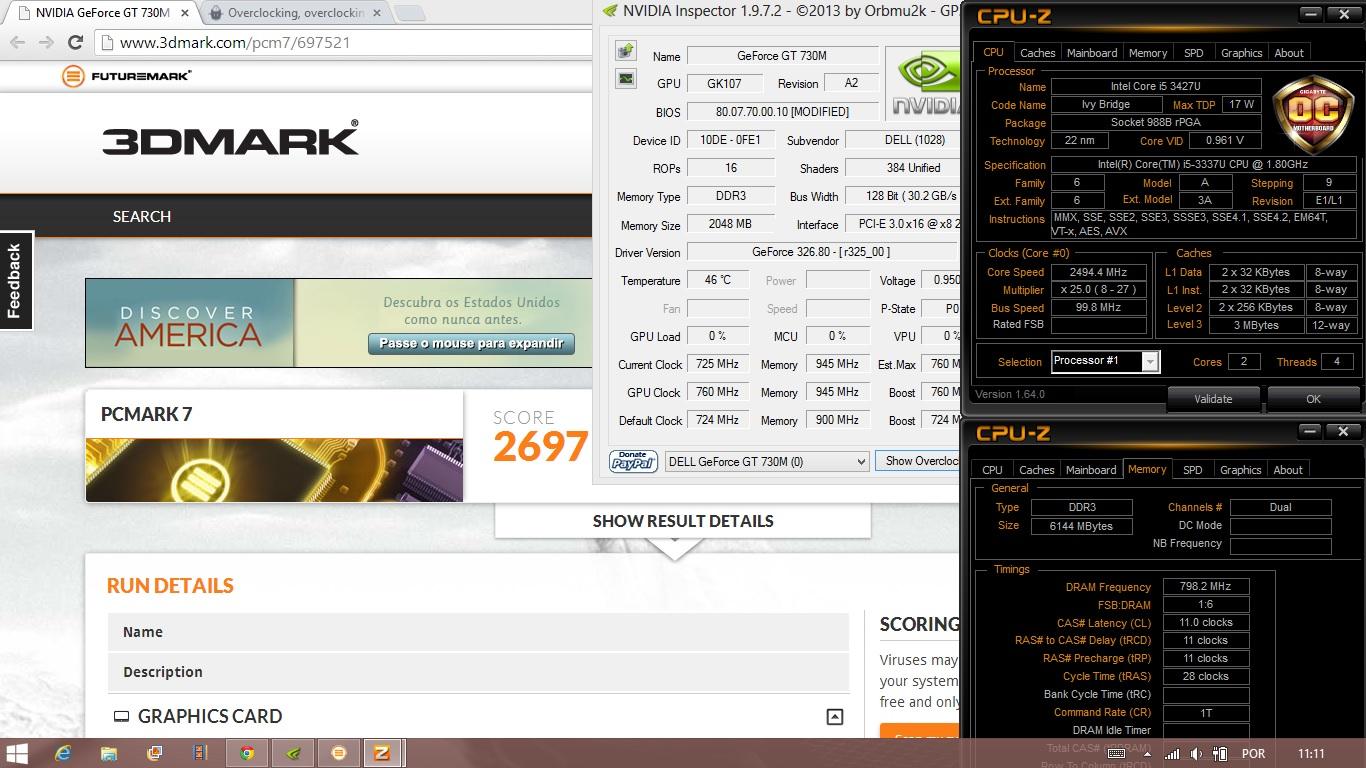This screenshot has width=1366, height=768.
Task: Click the 2494.4 MHz Core Speed value
Action: (1098, 272)
